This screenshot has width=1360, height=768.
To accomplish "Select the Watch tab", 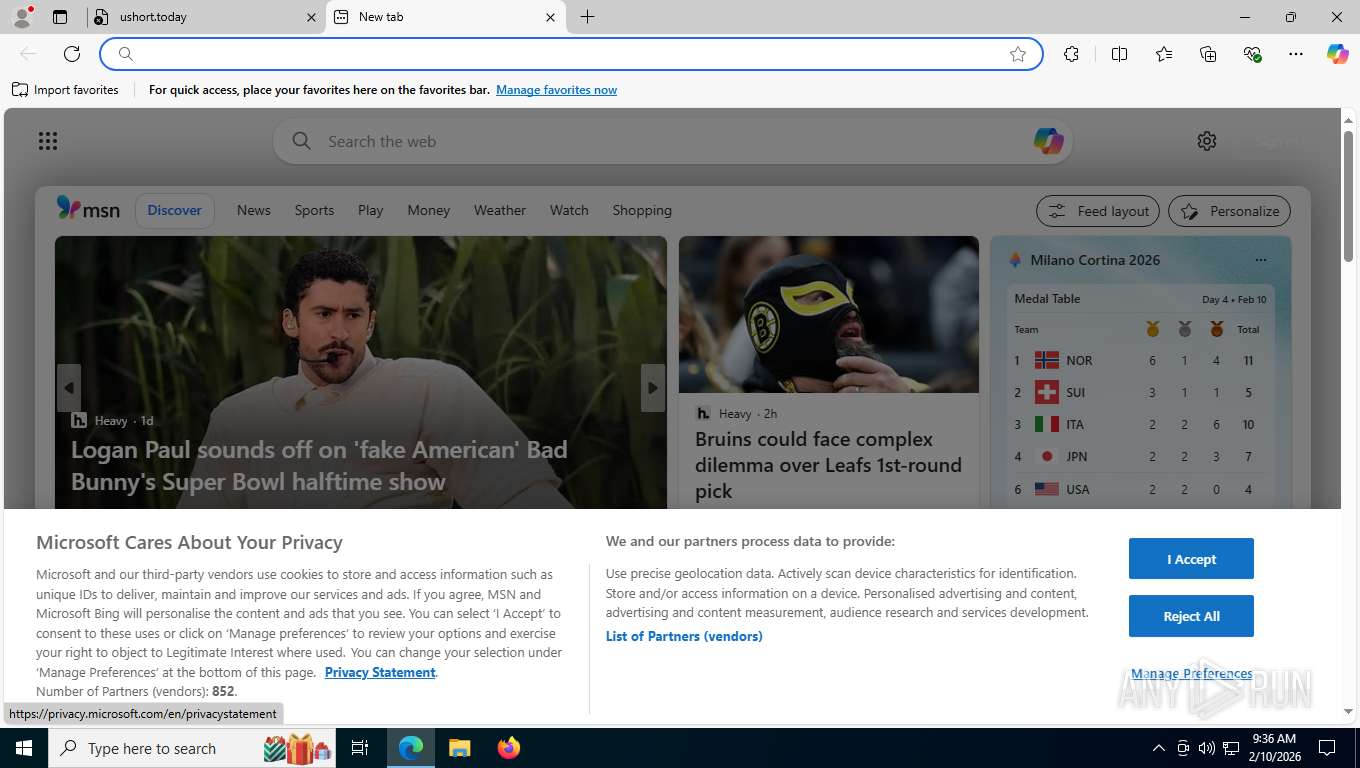I will pyautogui.click(x=569, y=210).
